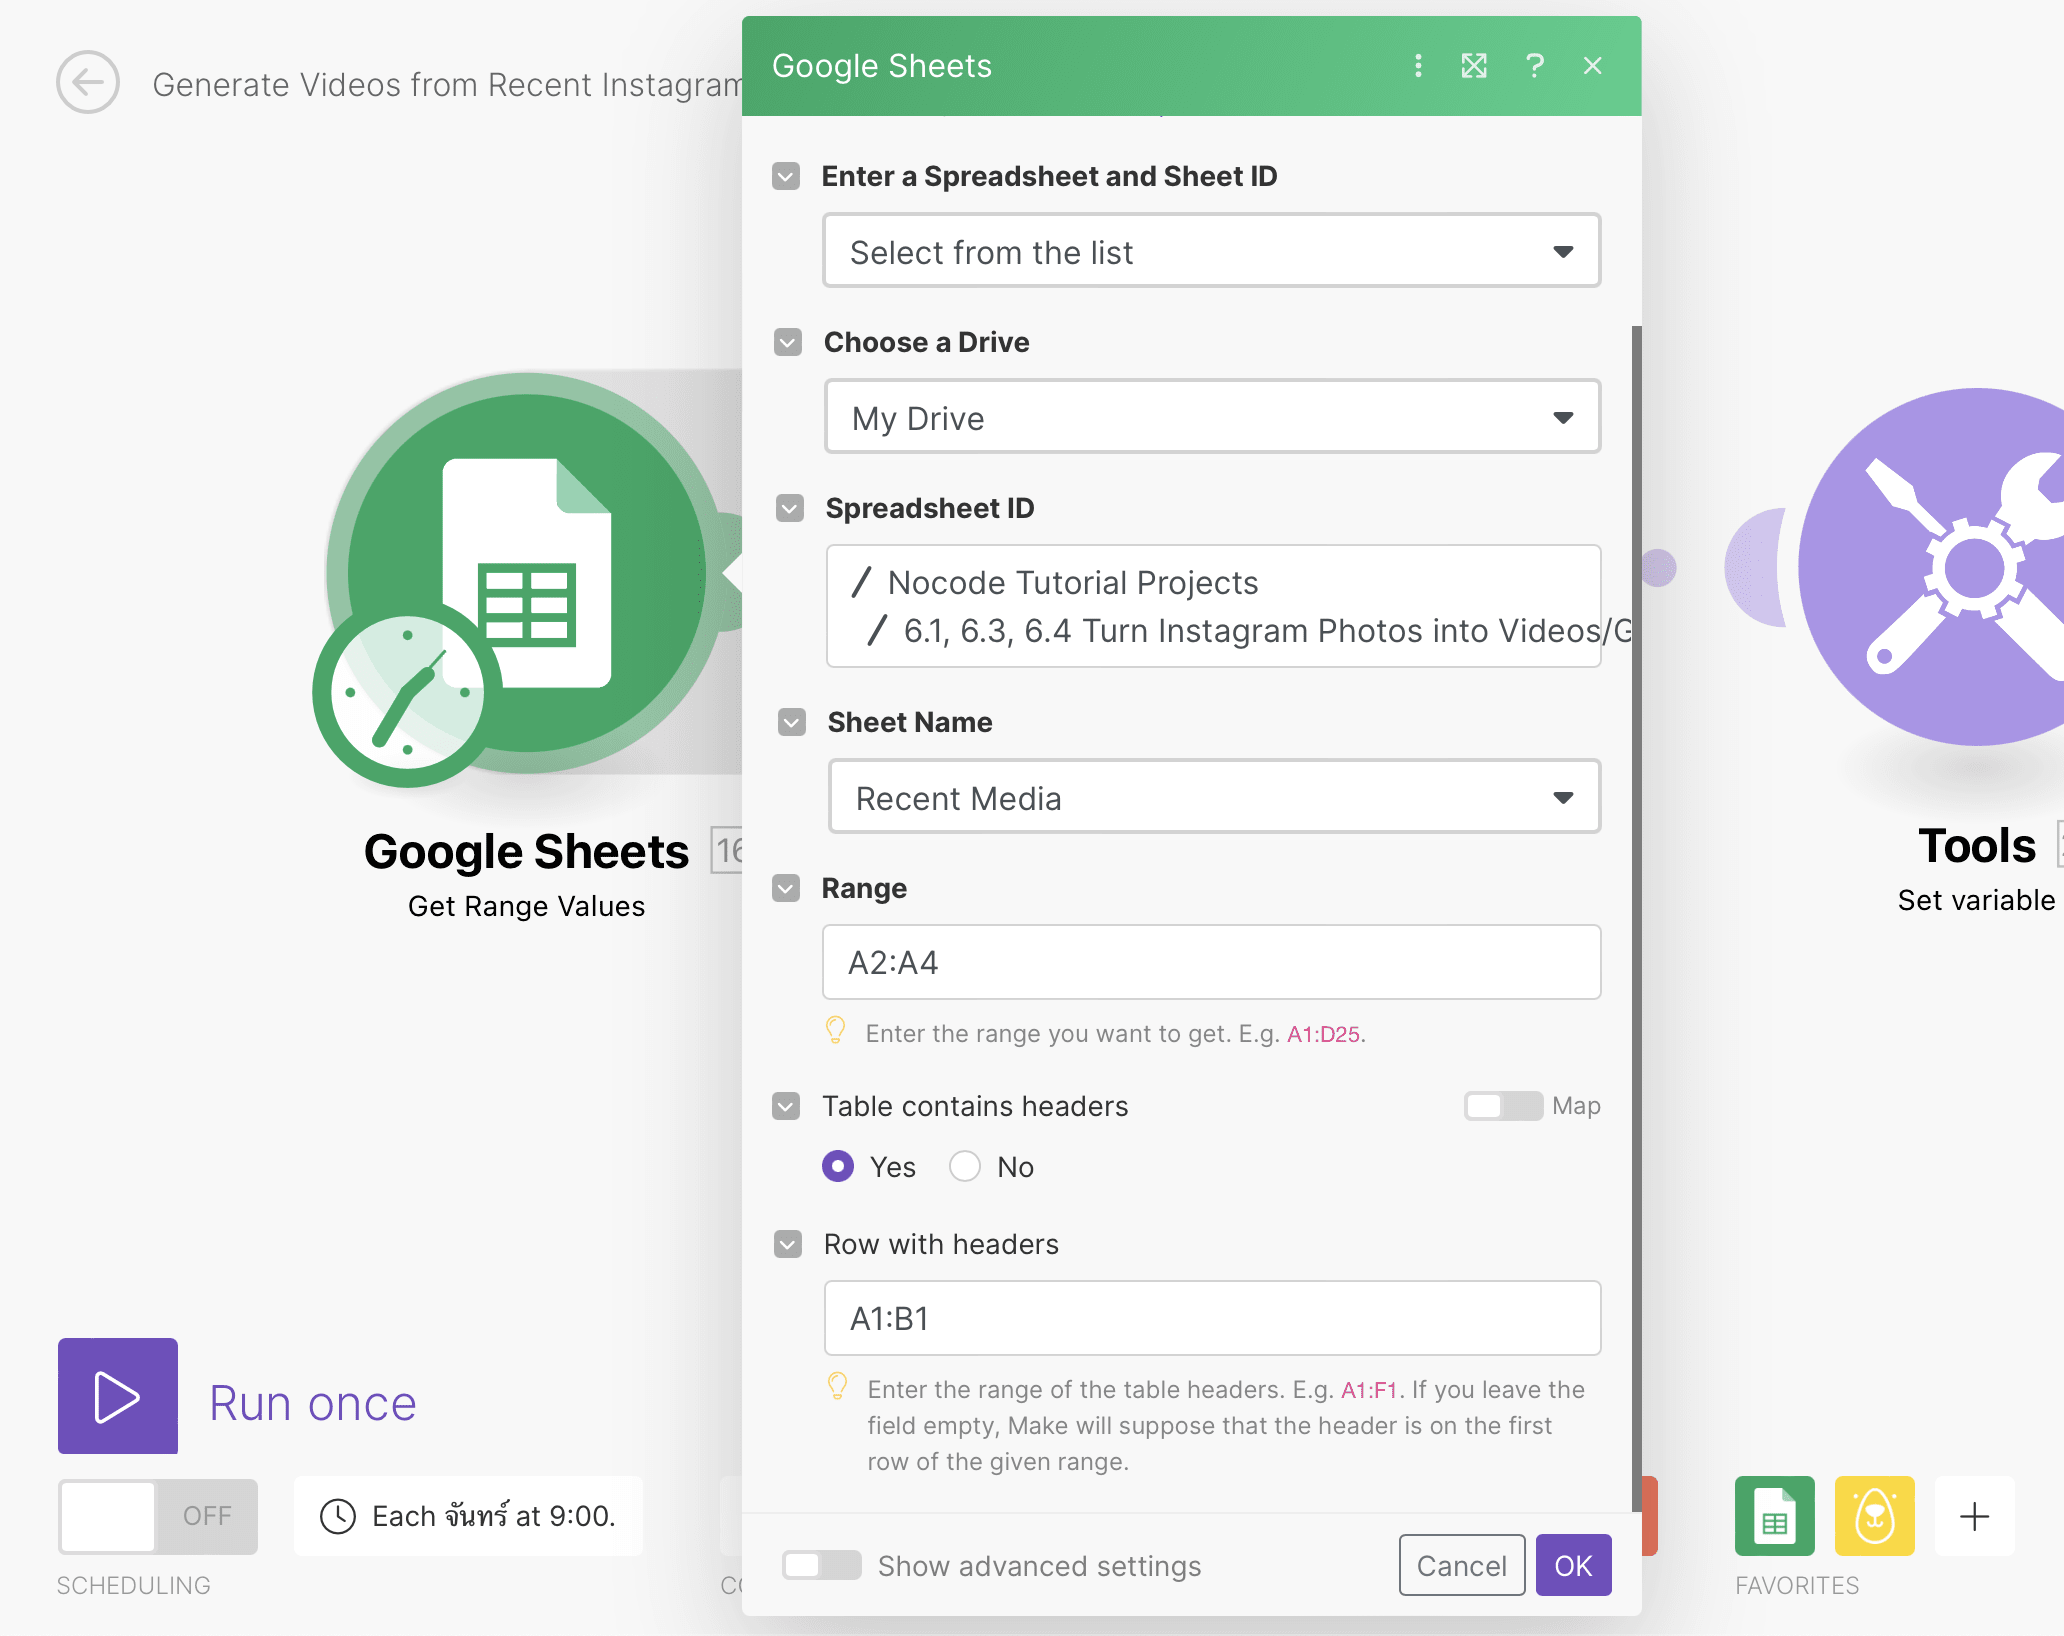This screenshot has height=1636, width=2064.
Task: Add a new app with the plus icon
Action: pos(1973,1516)
